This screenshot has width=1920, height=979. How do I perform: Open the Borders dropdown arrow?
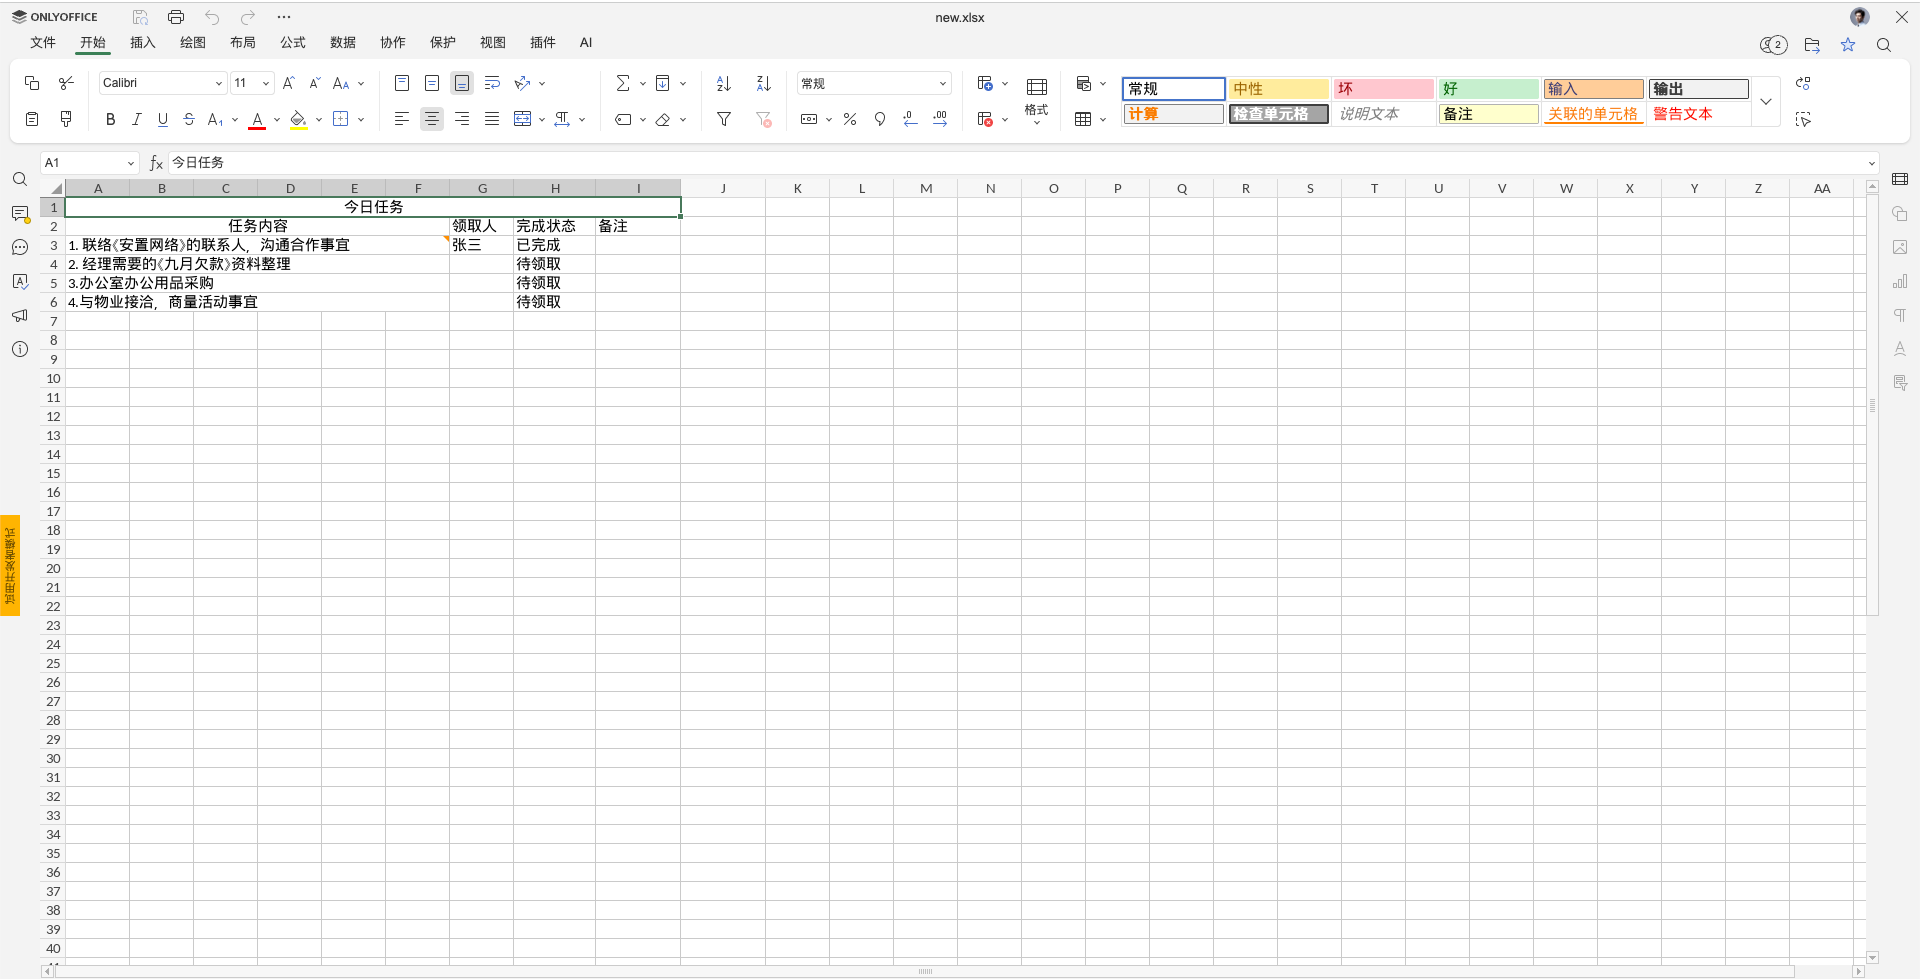pos(361,119)
